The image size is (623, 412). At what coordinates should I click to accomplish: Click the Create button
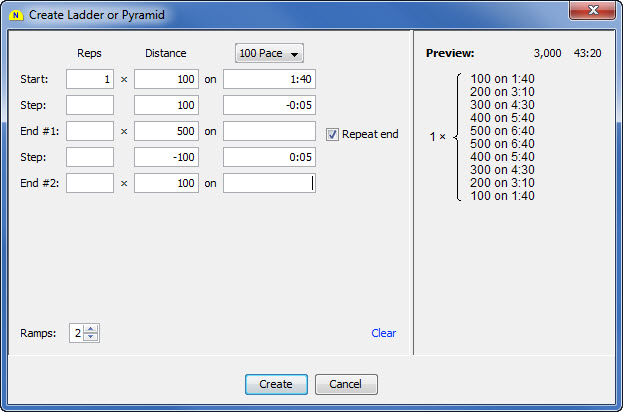point(276,384)
